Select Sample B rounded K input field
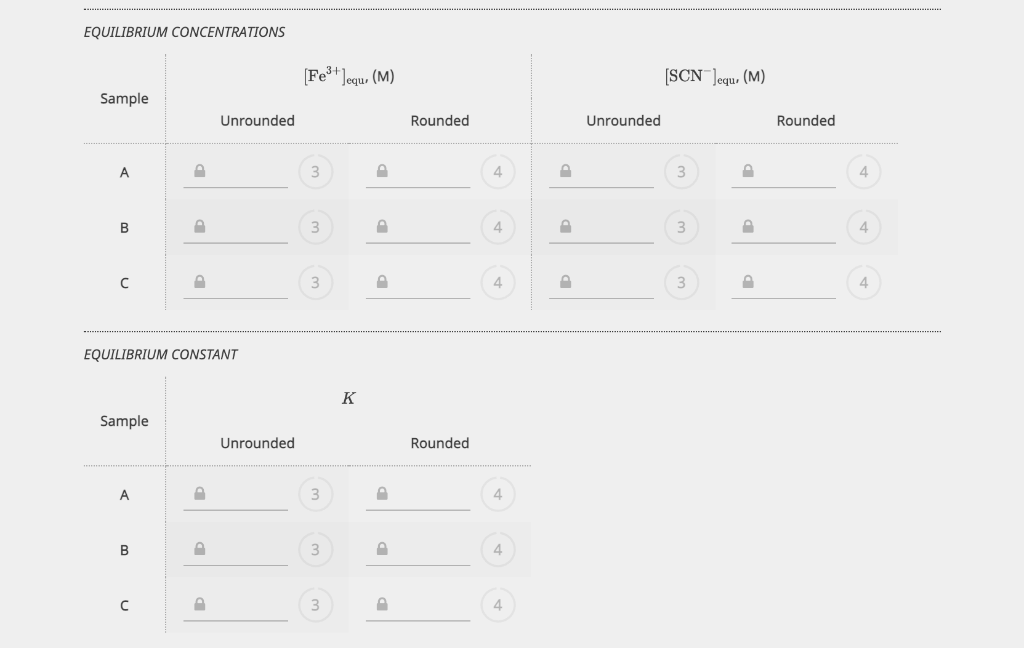Screen dimensions: 1024x648 [418, 551]
